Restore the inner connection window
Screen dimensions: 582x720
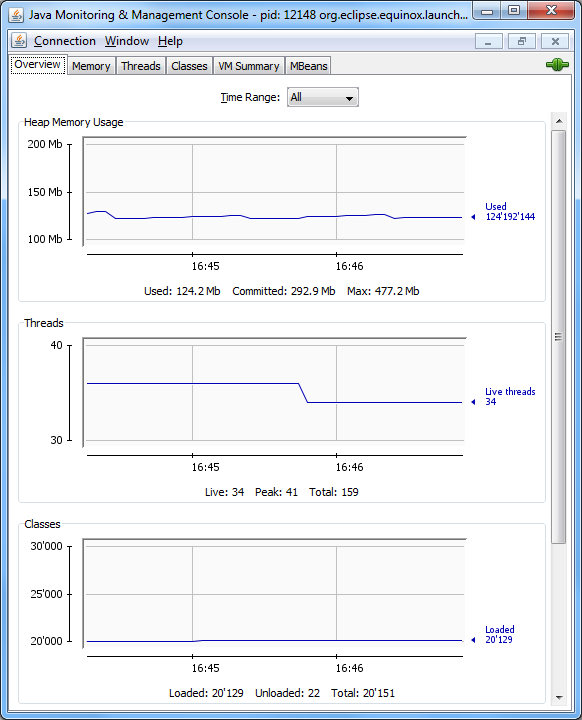click(x=522, y=41)
